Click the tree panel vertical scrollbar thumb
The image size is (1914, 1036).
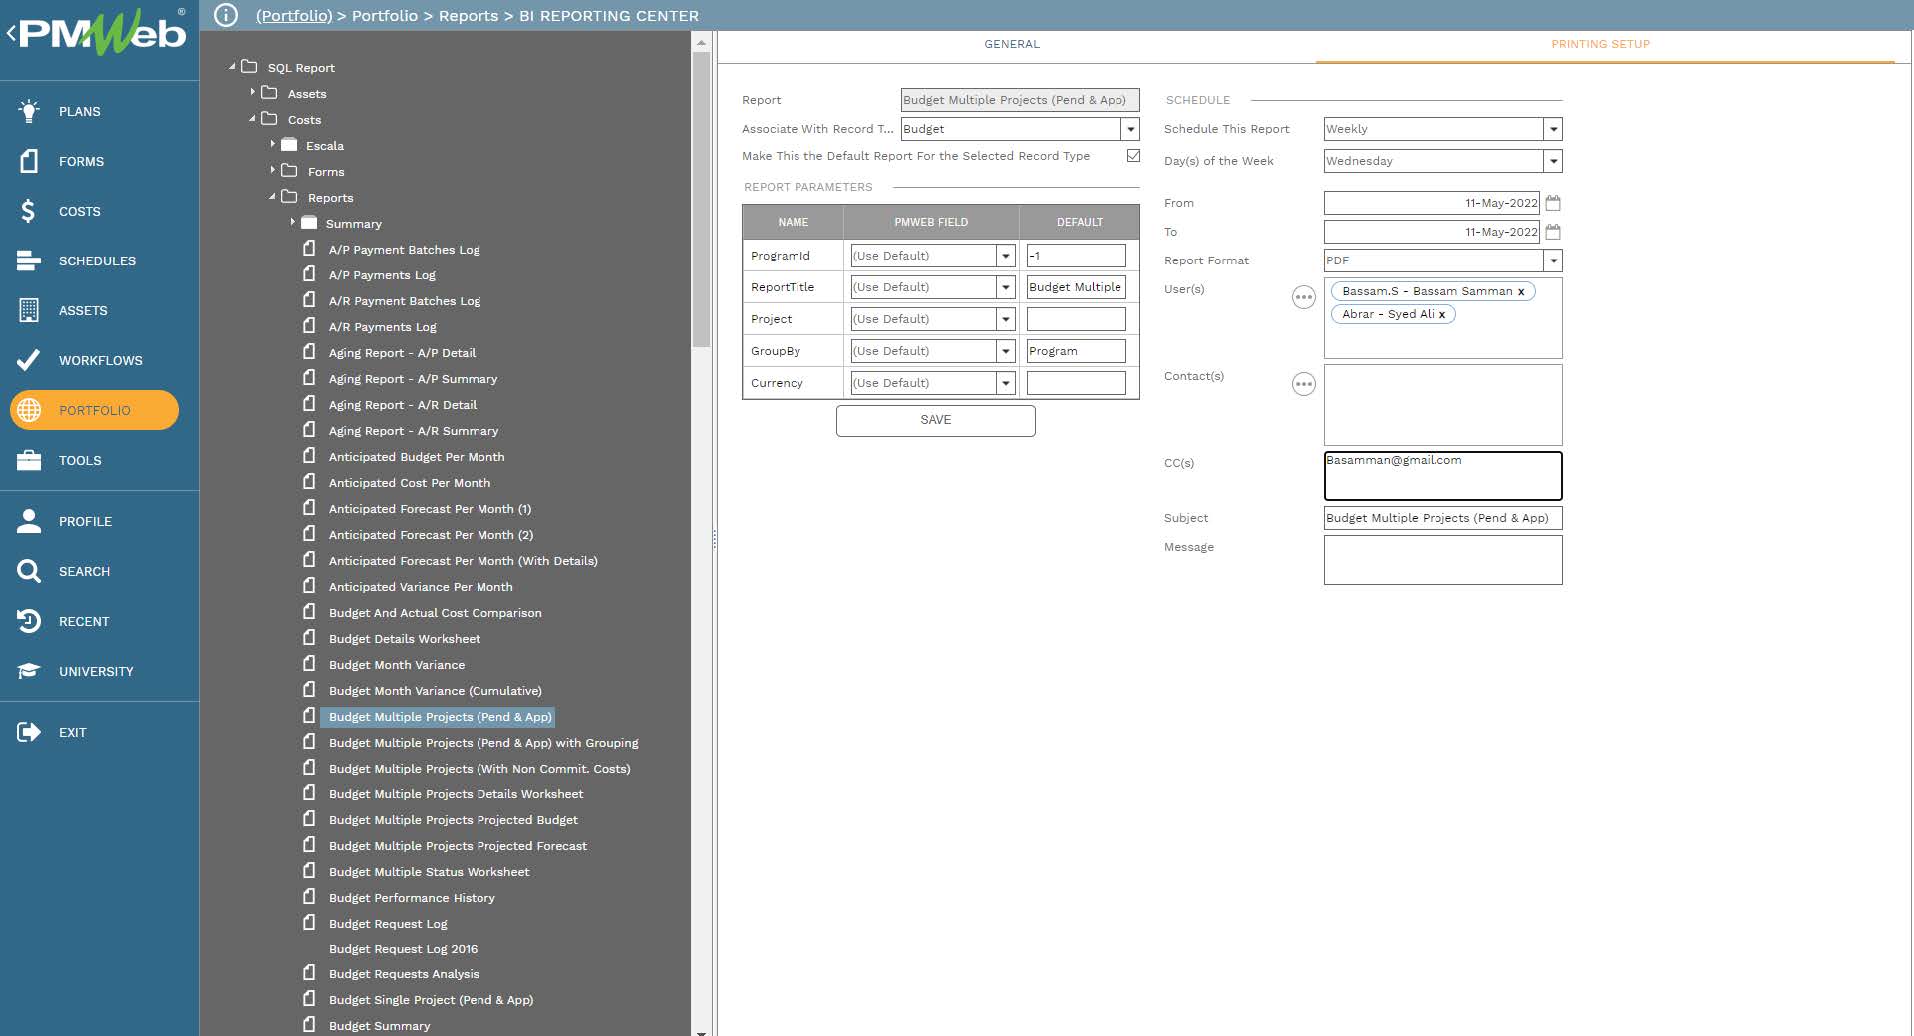pyautogui.click(x=701, y=199)
